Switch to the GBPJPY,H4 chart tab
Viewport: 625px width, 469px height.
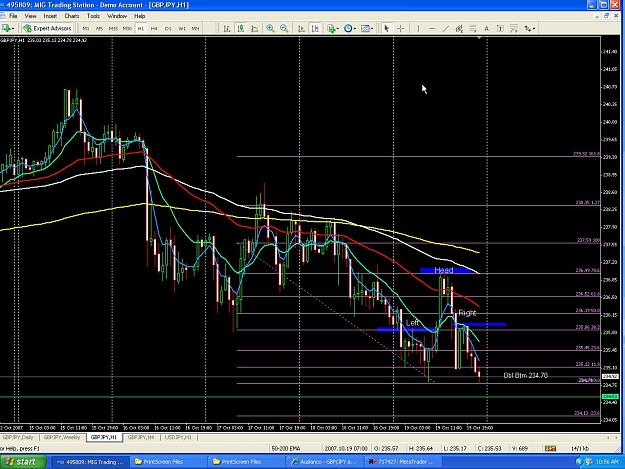click(x=141, y=438)
